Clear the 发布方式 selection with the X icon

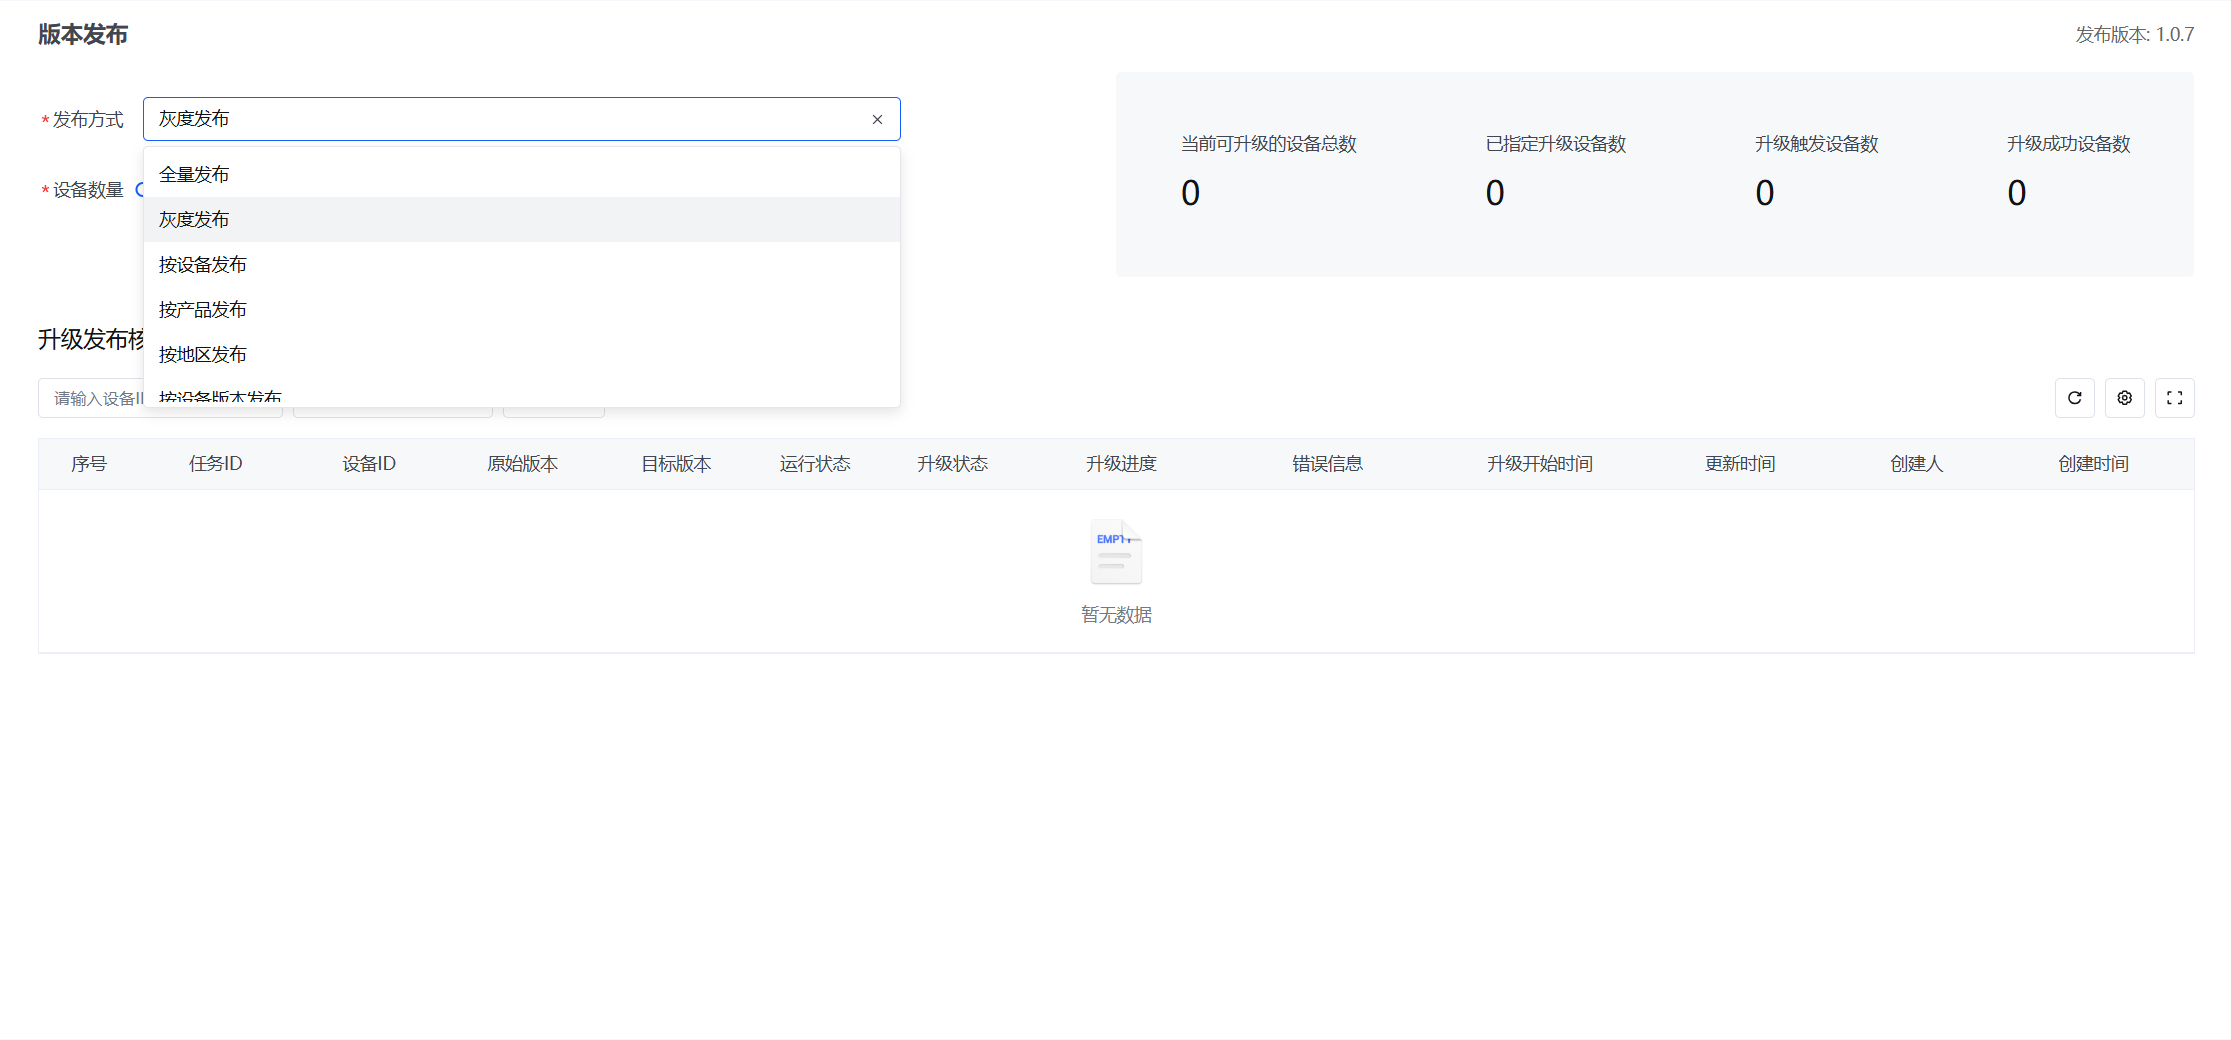[x=877, y=120]
